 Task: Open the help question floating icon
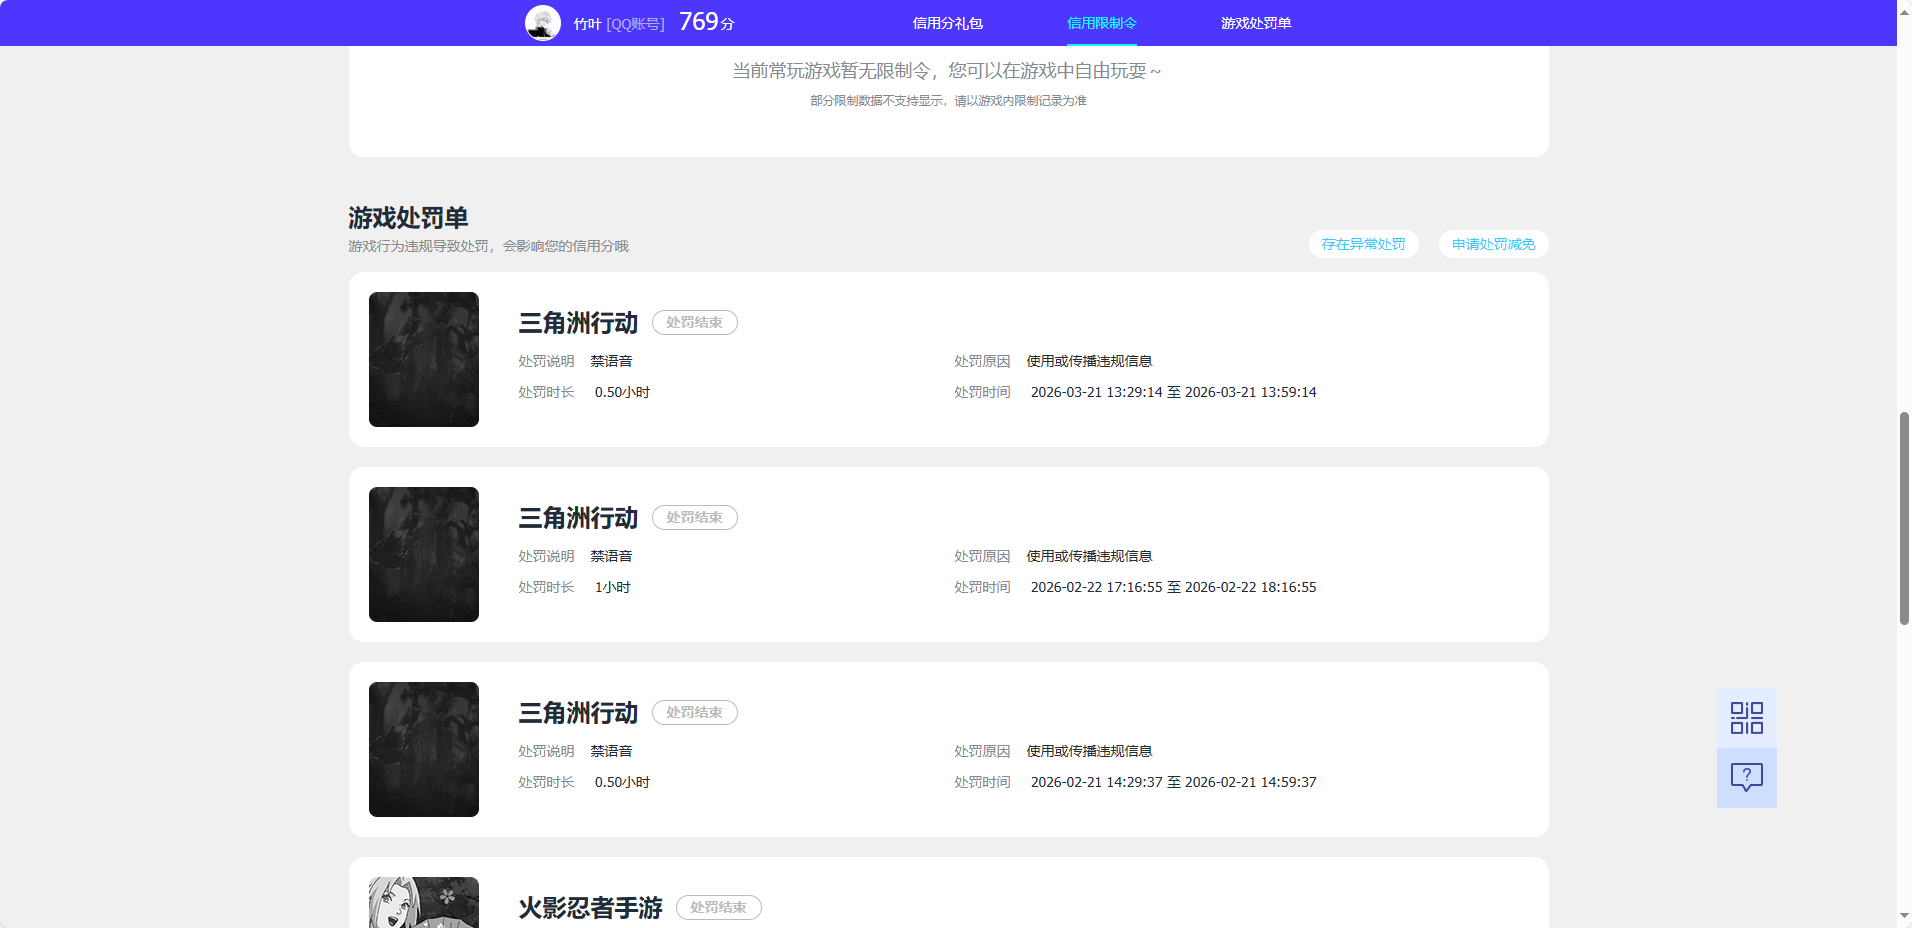pos(1747,778)
